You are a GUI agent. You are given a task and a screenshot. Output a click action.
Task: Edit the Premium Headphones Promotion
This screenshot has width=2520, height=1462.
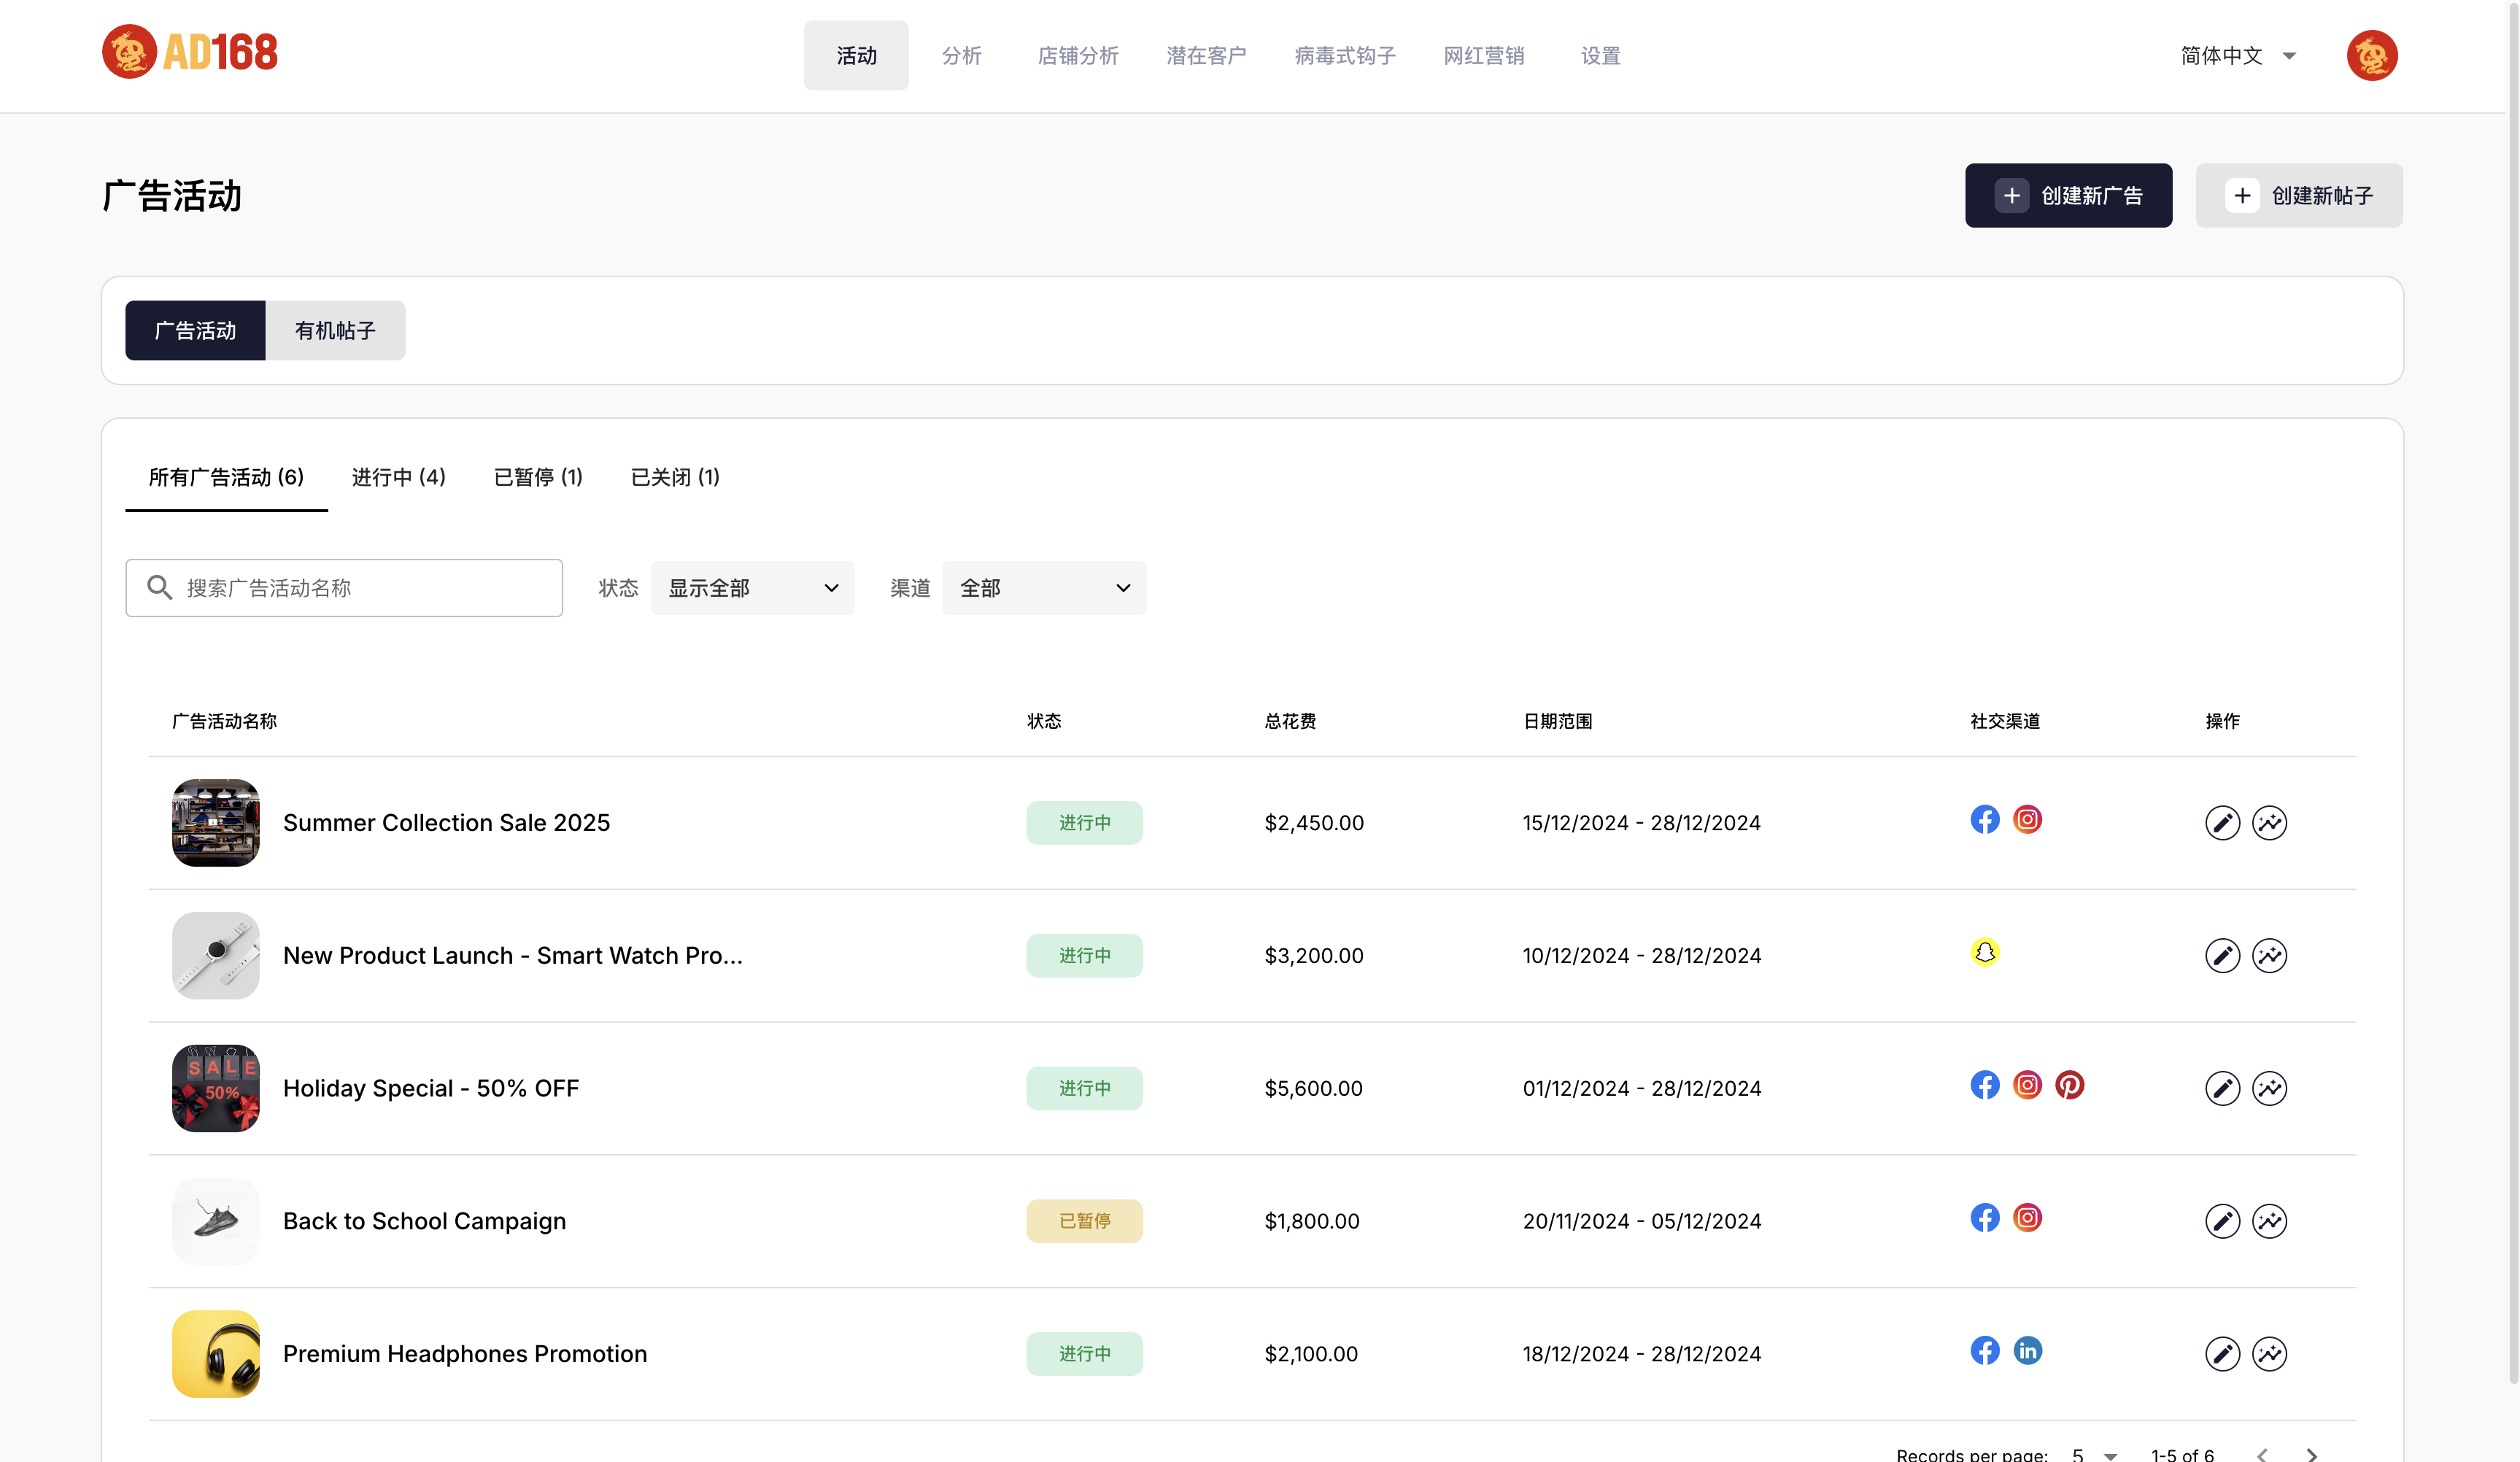(2222, 1354)
